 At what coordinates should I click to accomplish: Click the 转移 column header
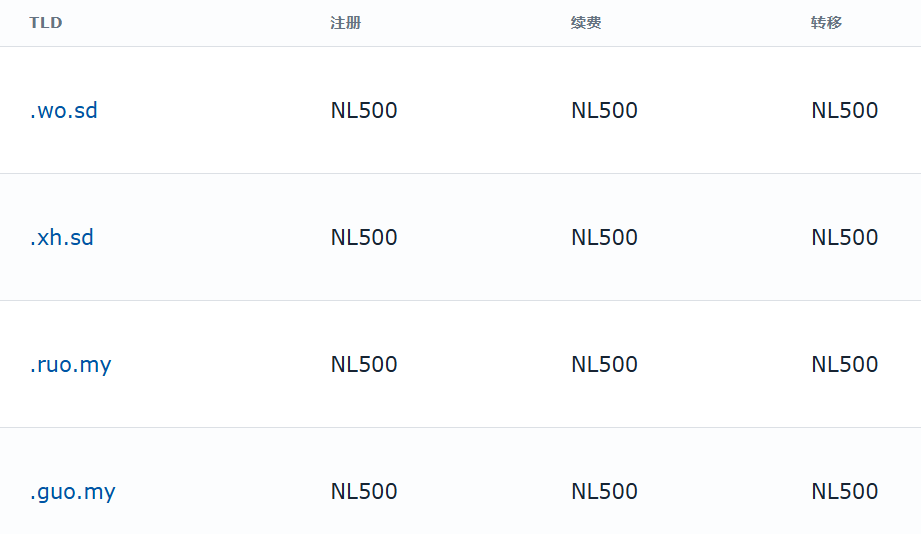coord(826,23)
